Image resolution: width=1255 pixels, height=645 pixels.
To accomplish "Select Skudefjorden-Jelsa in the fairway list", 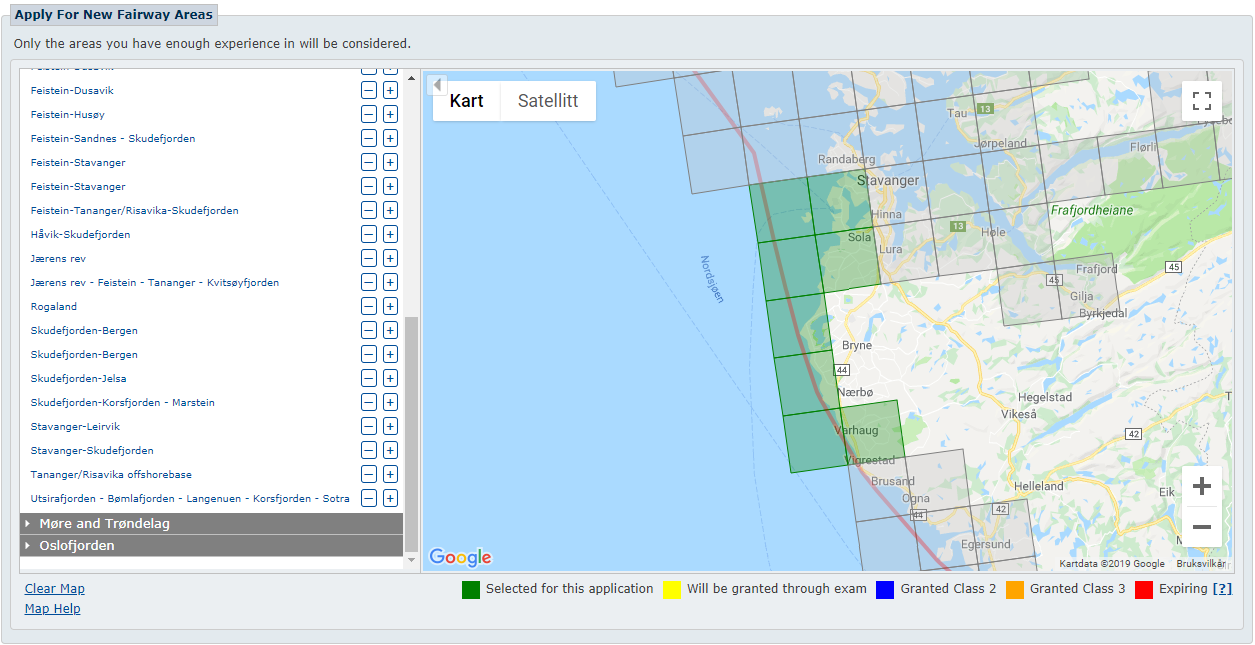I will 79,378.
